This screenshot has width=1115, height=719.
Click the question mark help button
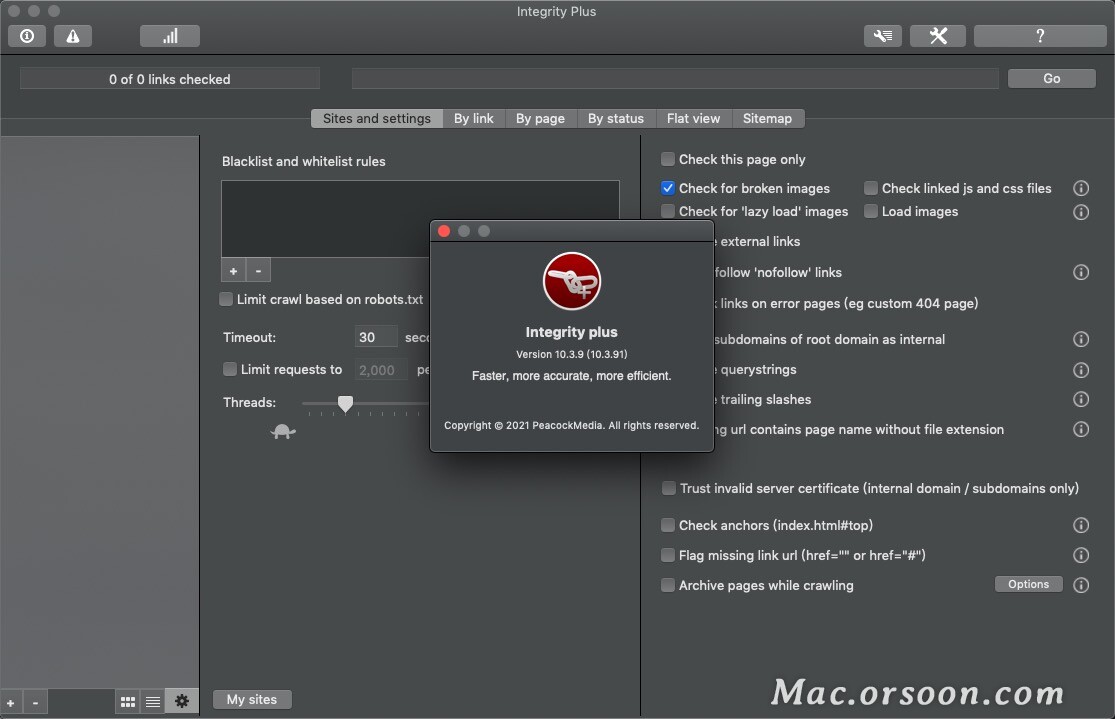click(x=1040, y=36)
